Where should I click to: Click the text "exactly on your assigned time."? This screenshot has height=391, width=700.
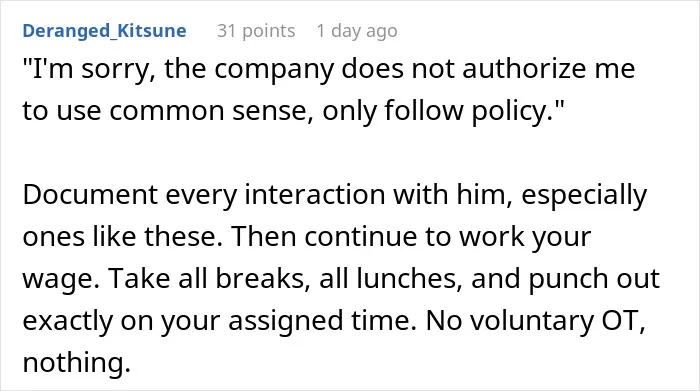[220, 320]
